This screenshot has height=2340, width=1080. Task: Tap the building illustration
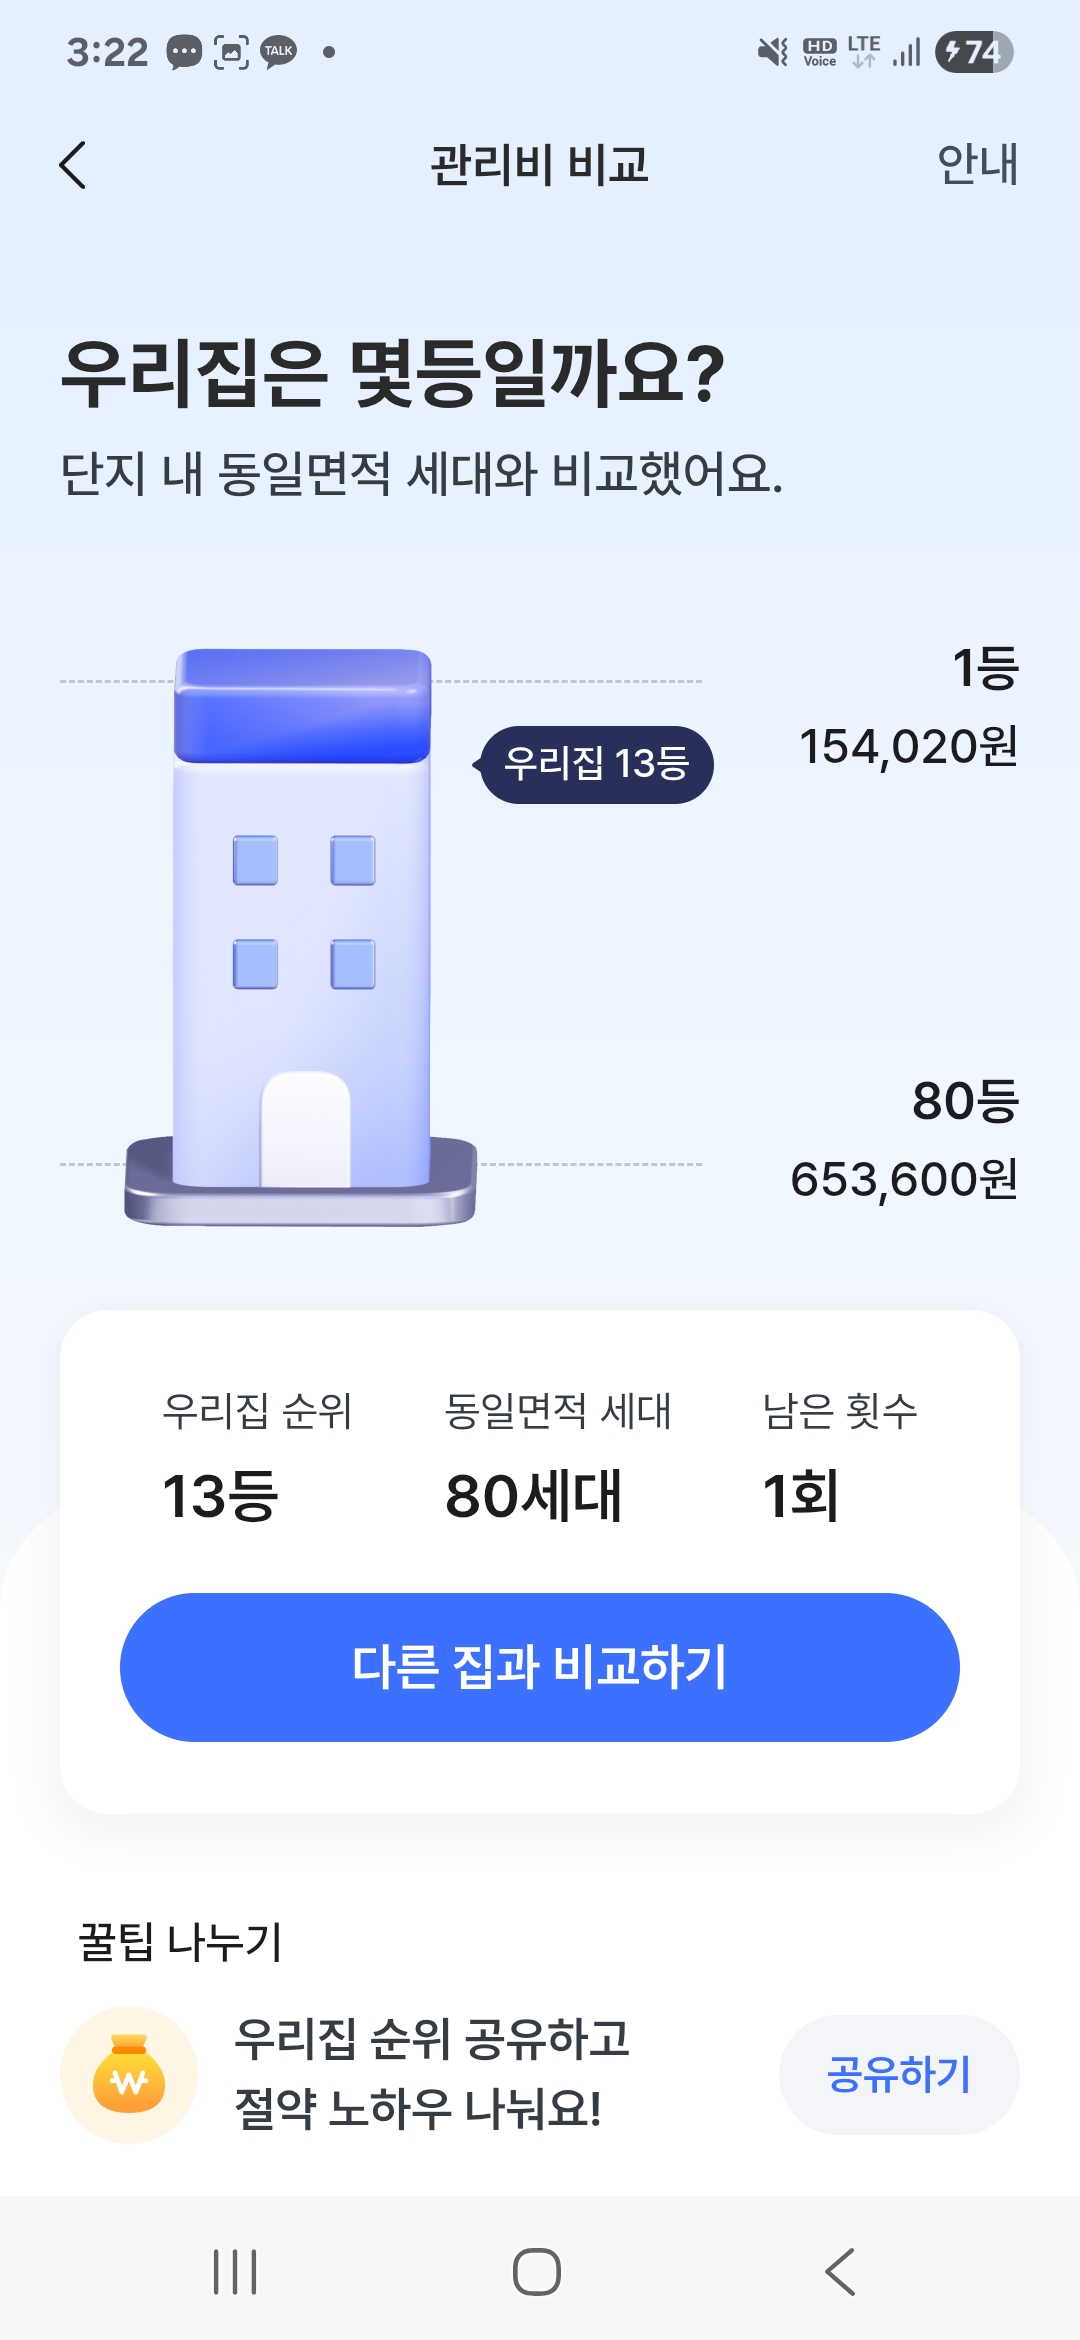302,938
